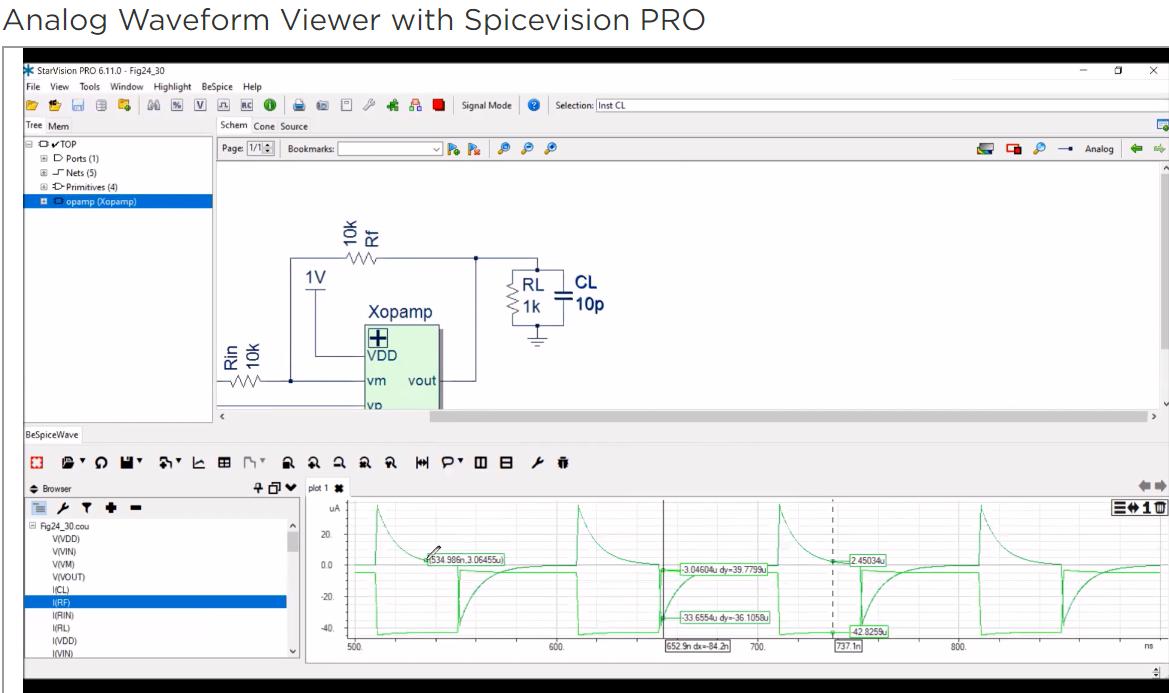Image resolution: width=1169 pixels, height=693 pixels.
Task: Click the minus icon in Browser toolbar
Action: click(136, 507)
